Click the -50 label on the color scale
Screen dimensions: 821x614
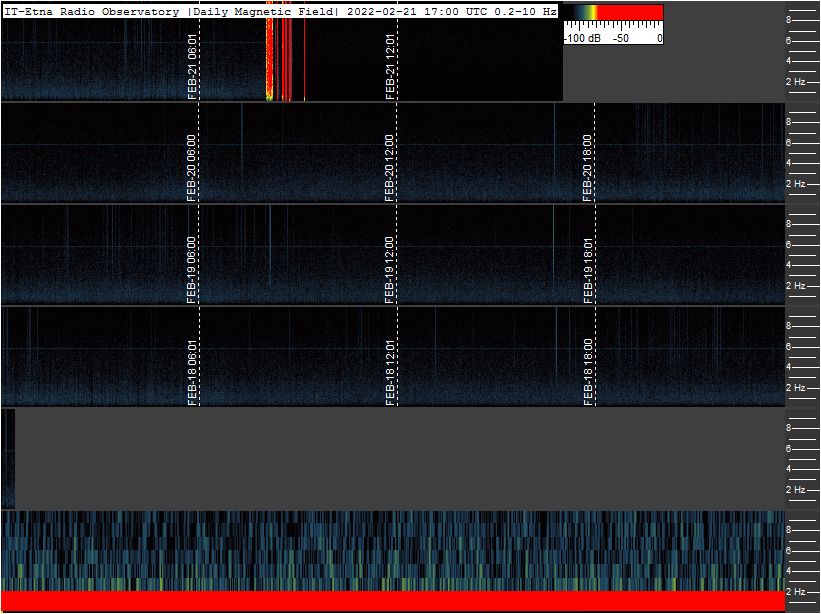(x=621, y=38)
